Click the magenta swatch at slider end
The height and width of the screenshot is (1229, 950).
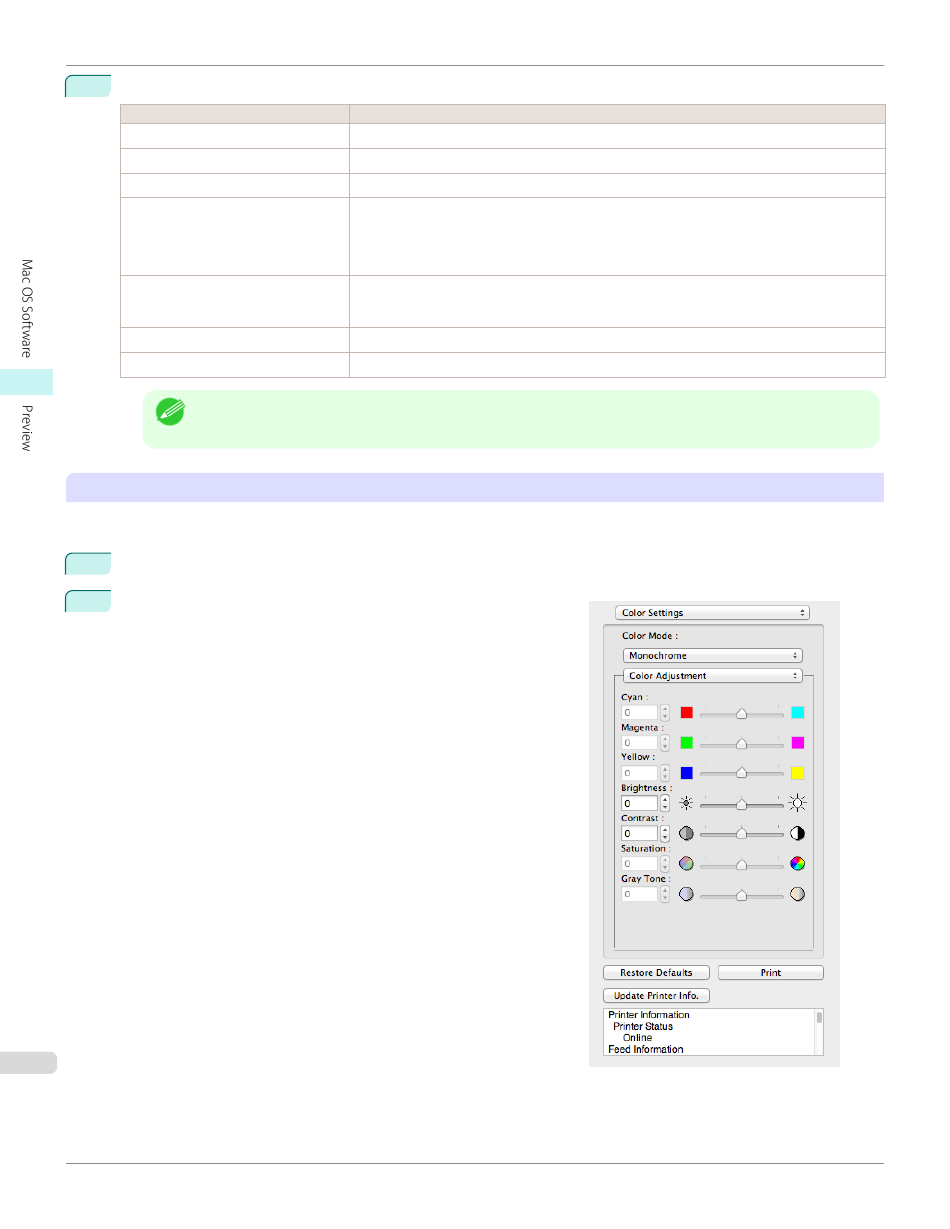click(x=798, y=743)
